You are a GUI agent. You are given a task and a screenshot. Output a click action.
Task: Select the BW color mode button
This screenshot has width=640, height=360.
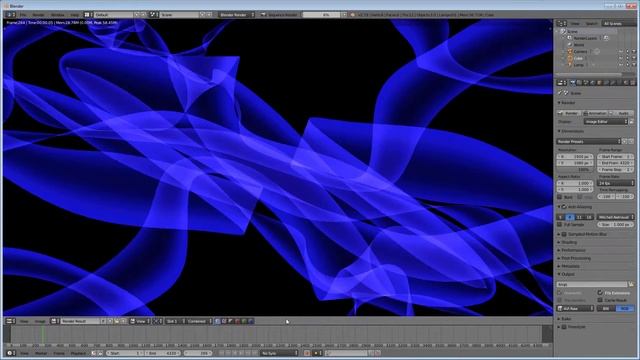coord(606,309)
